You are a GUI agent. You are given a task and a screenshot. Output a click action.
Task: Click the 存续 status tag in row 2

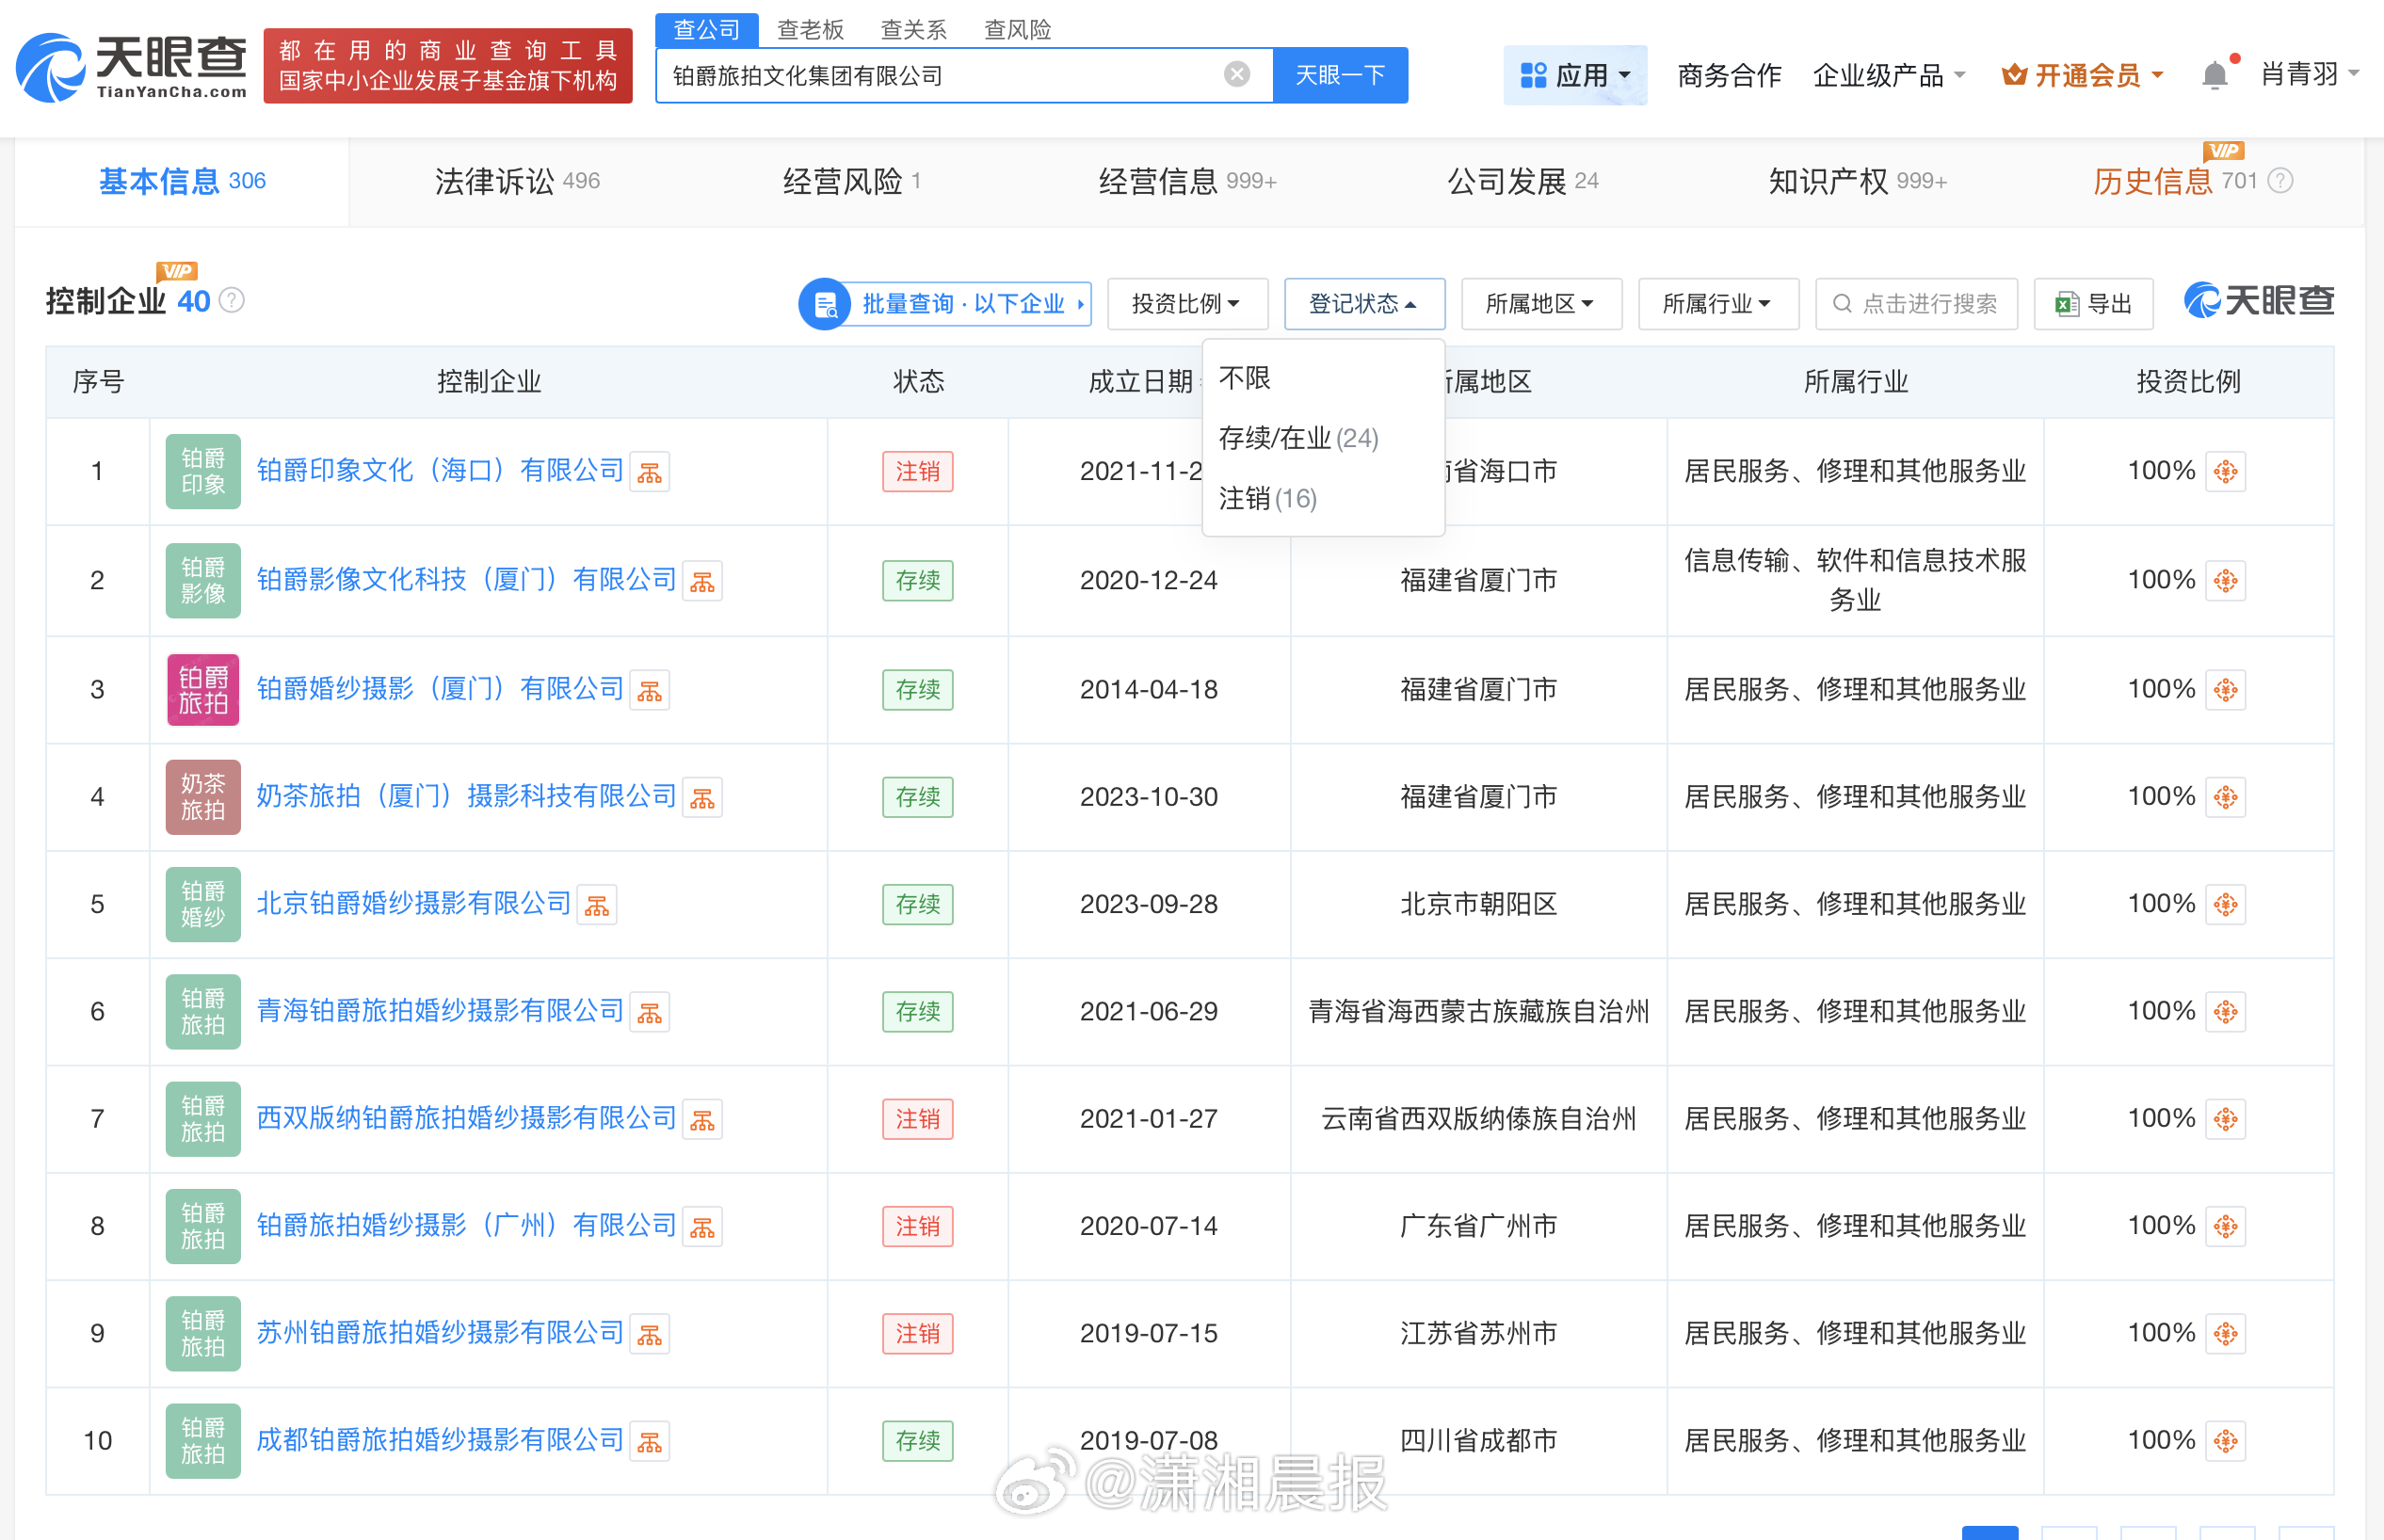click(x=917, y=581)
